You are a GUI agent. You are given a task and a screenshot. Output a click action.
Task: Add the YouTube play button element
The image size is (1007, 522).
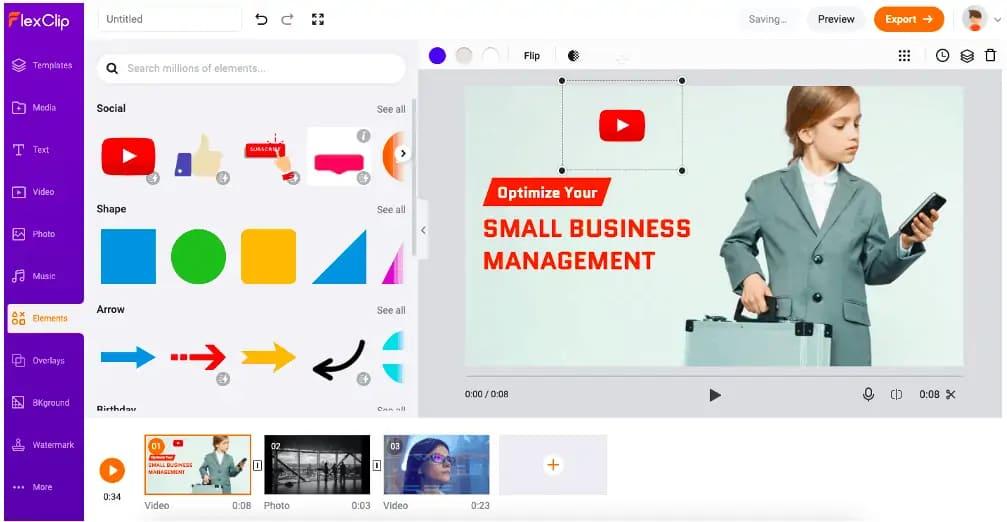(x=128, y=156)
